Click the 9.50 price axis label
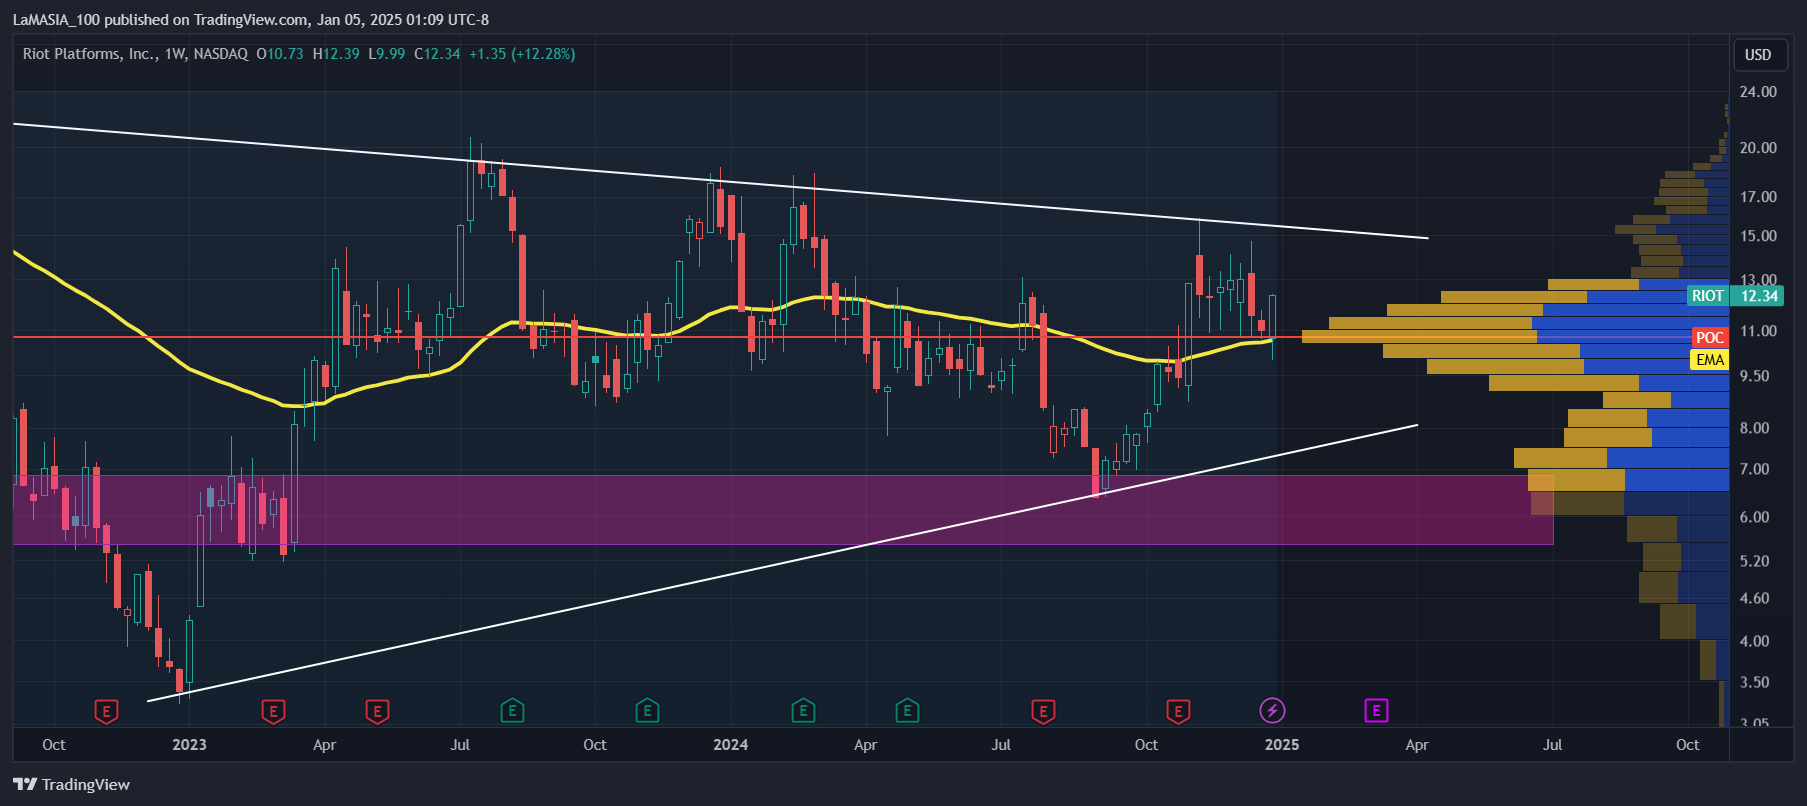Viewport: 1807px width, 806px height. (1755, 375)
